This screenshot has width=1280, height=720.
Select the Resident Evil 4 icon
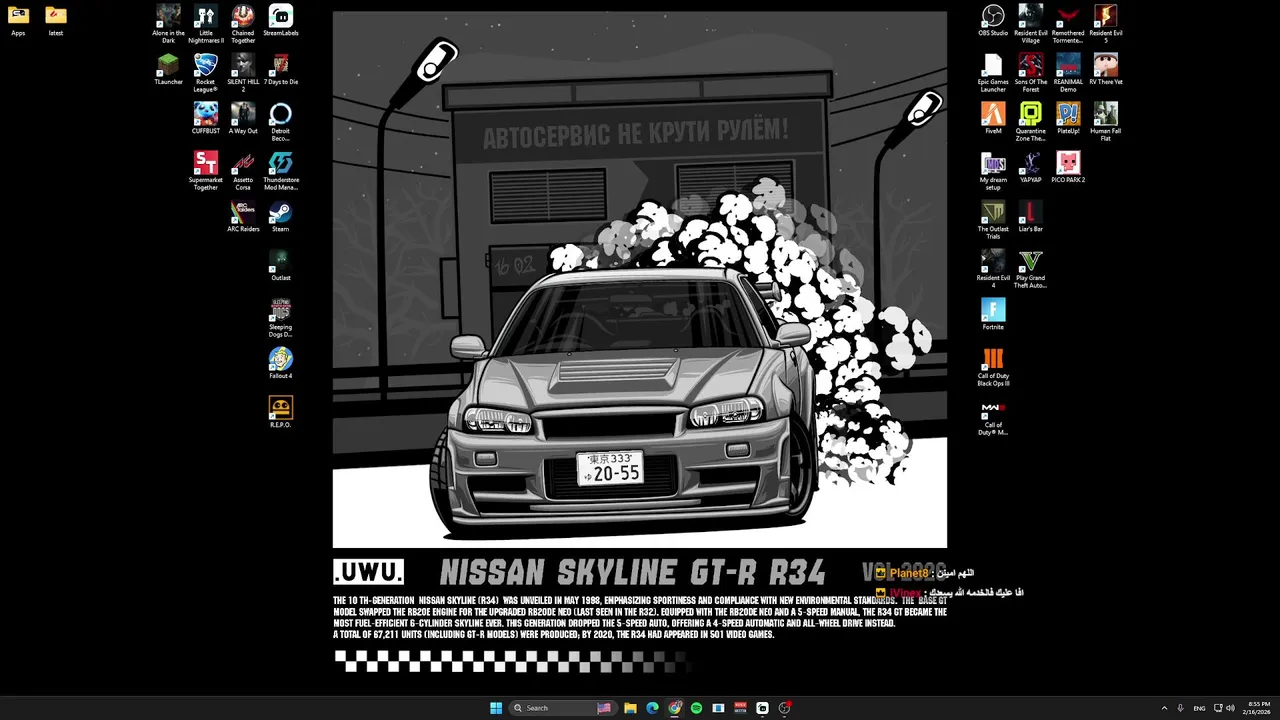point(993,269)
